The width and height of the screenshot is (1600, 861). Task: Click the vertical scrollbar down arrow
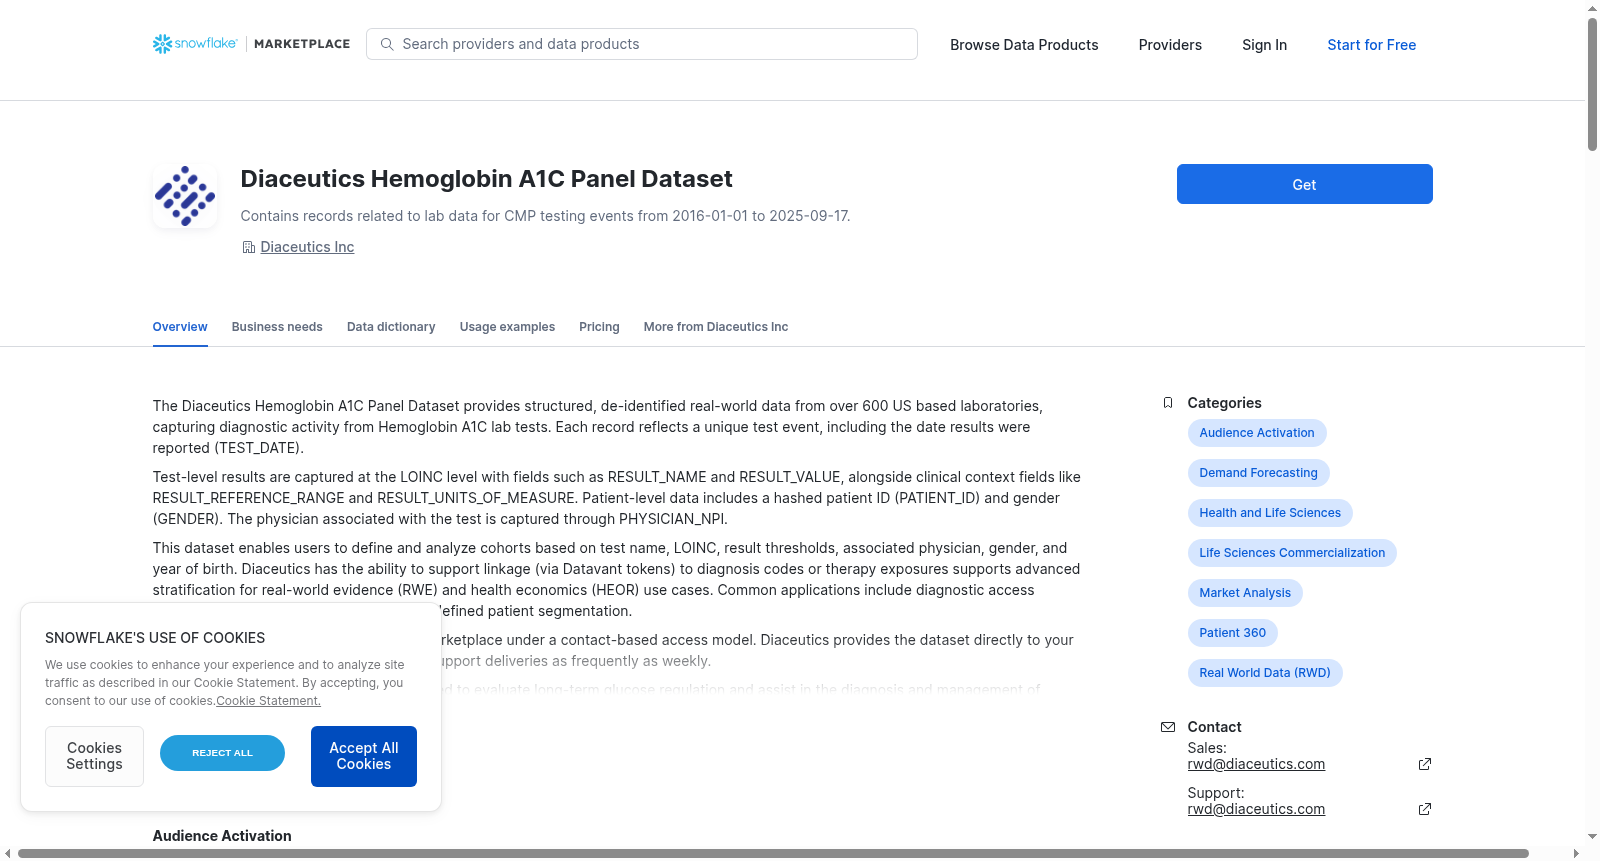(x=1592, y=836)
